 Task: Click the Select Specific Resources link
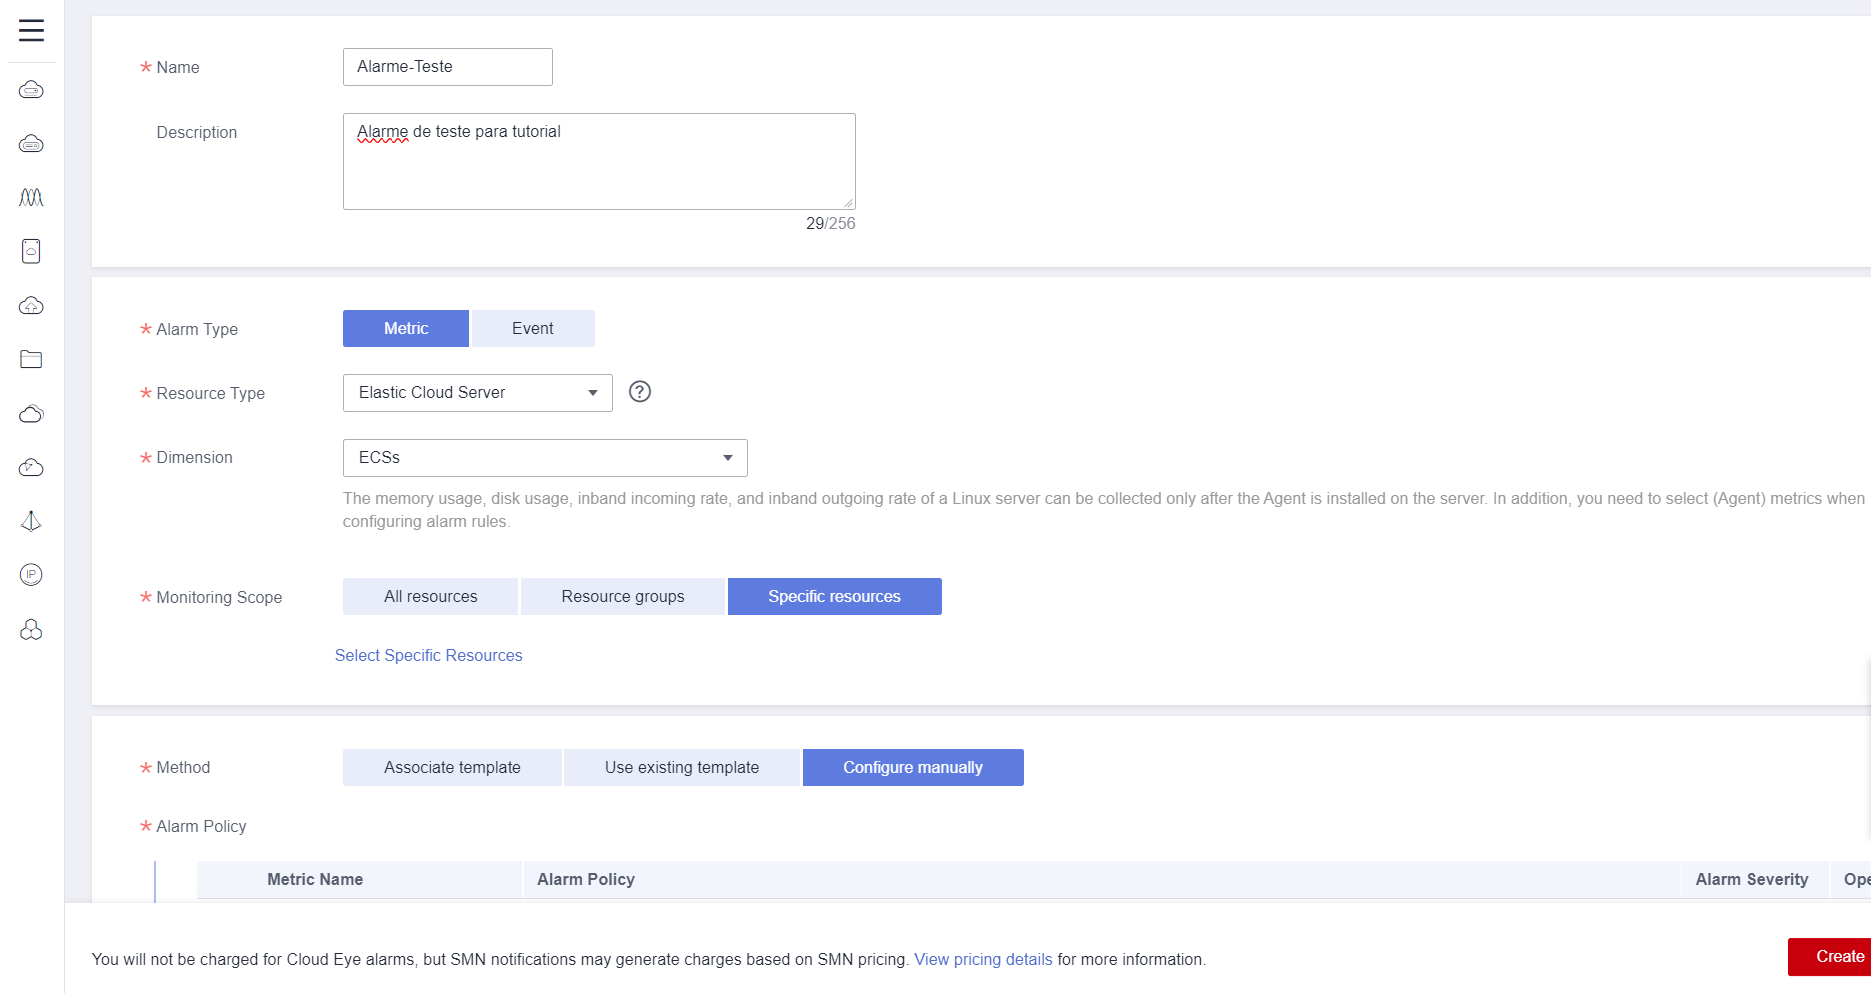coord(428,656)
